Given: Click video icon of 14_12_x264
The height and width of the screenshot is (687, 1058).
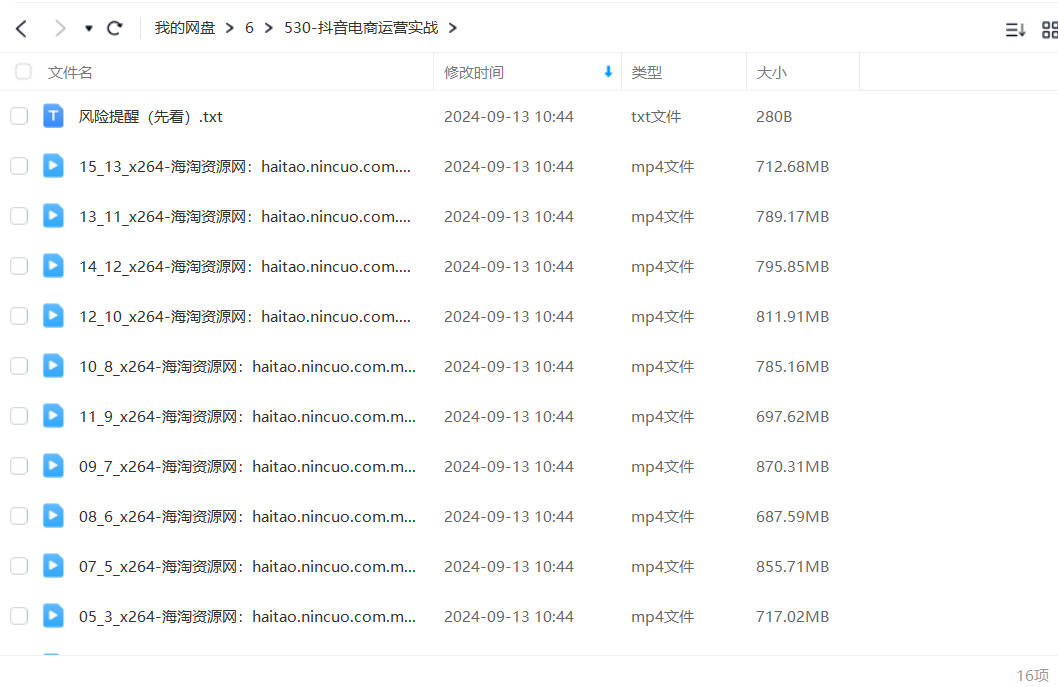Looking at the screenshot, I should click(x=53, y=266).
